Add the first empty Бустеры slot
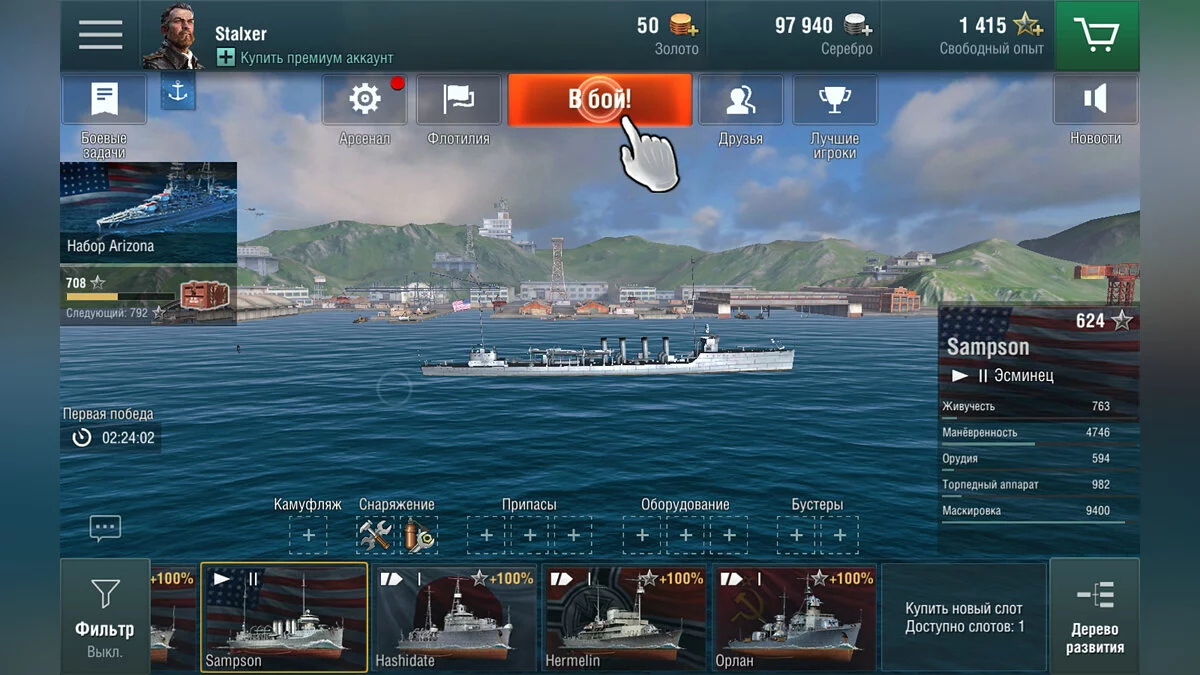The width and height of the screenshot is (1200, 675). click(x=796, y=535)
